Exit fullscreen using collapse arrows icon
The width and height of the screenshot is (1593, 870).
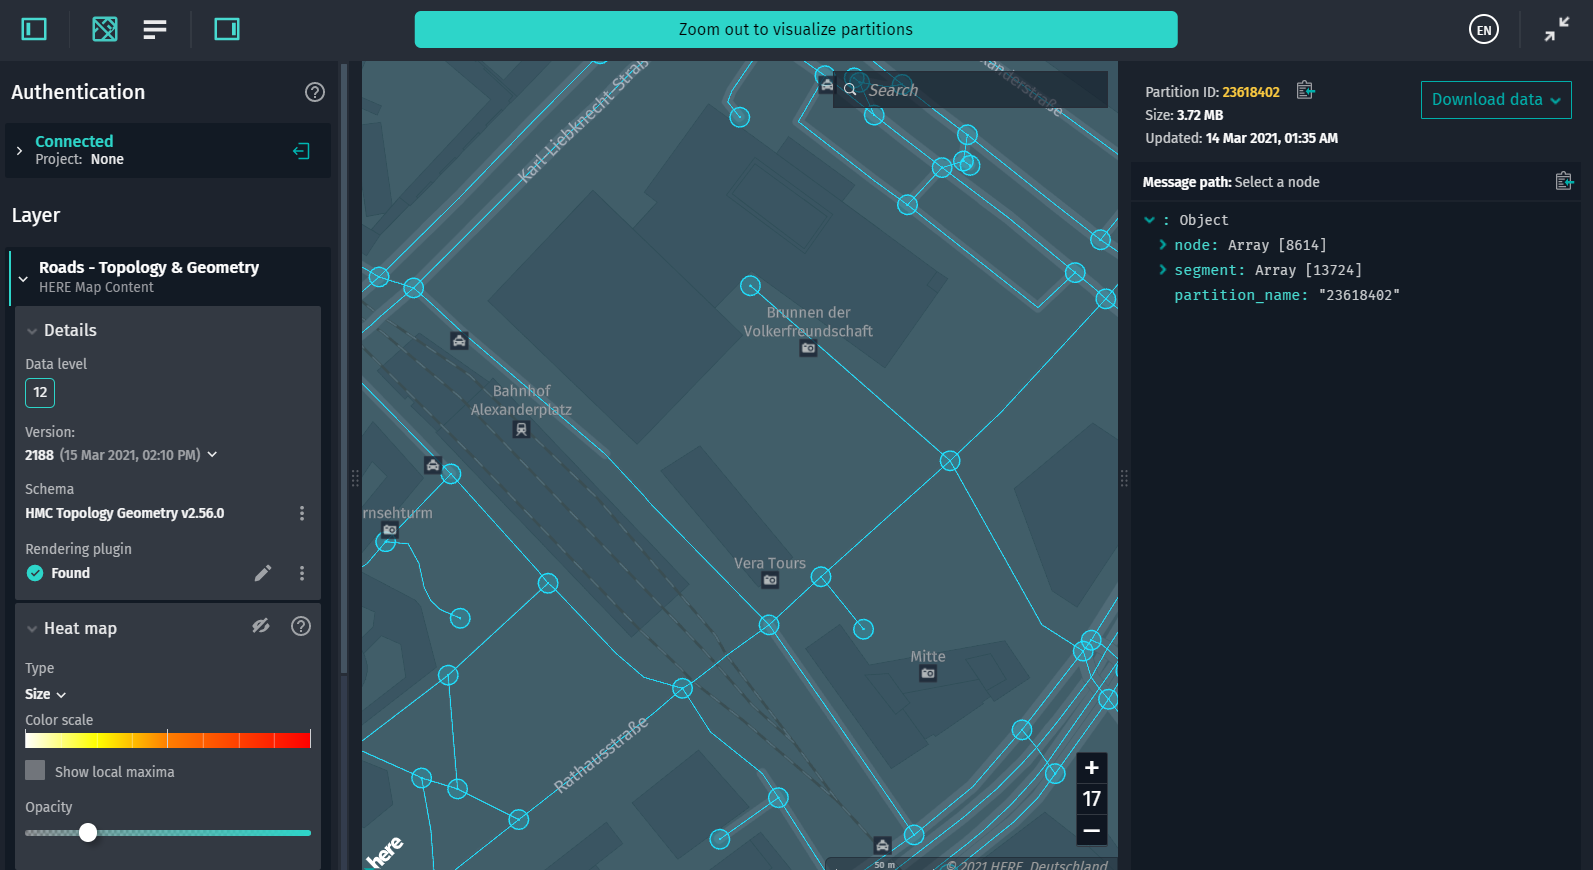click(x=1557, y=30)
